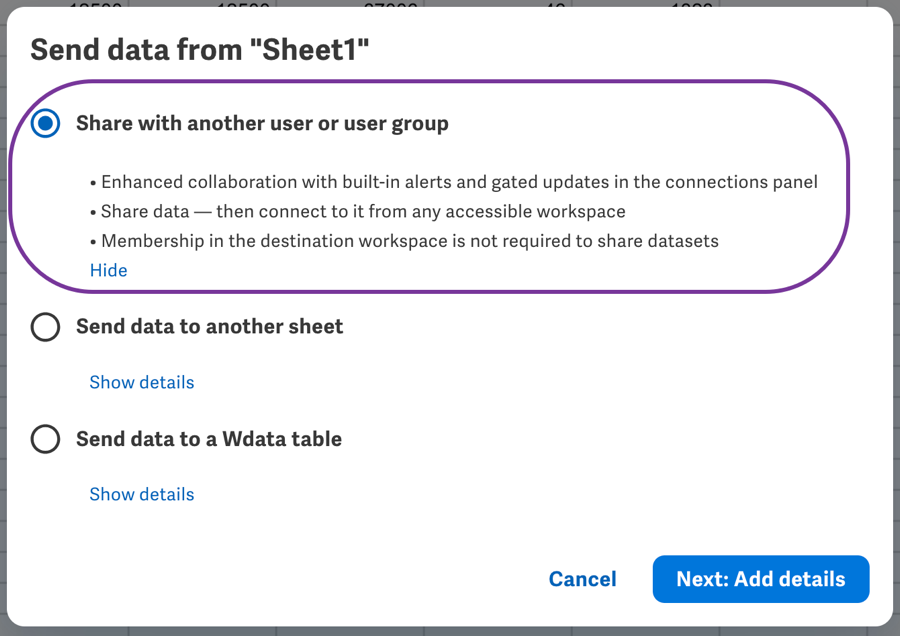Click the "Send data from Sheet1" dialog heading
The image size is (900, 636).
click(200, 49)
